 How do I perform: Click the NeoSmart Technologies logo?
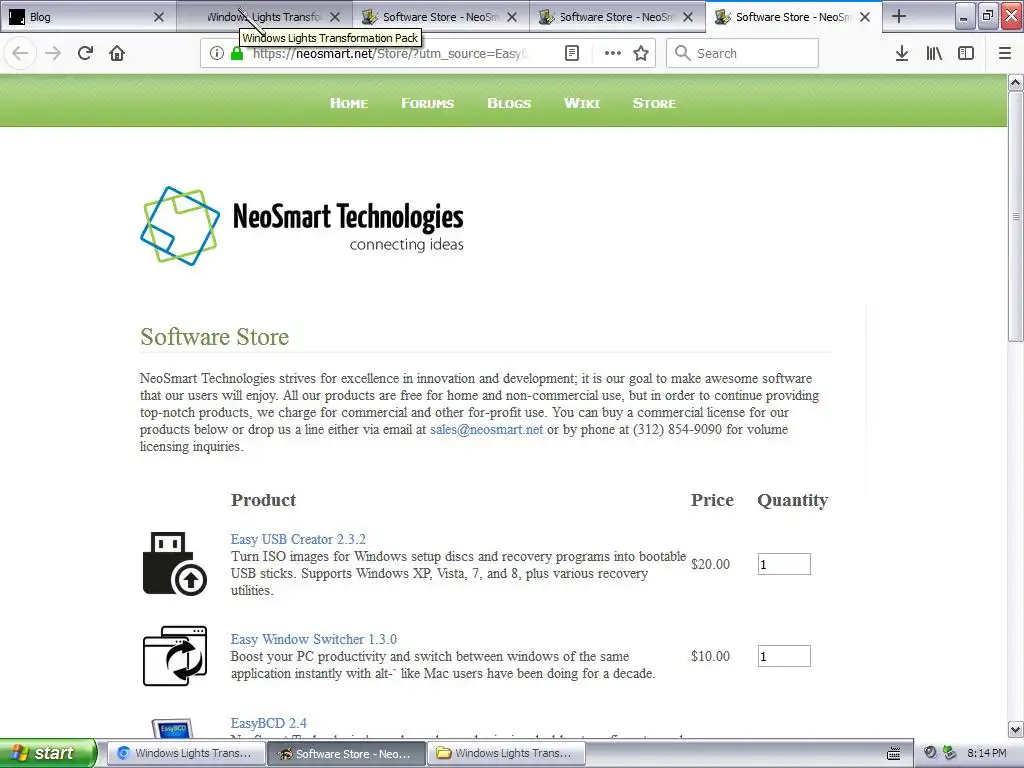click(x=302, y=226)
